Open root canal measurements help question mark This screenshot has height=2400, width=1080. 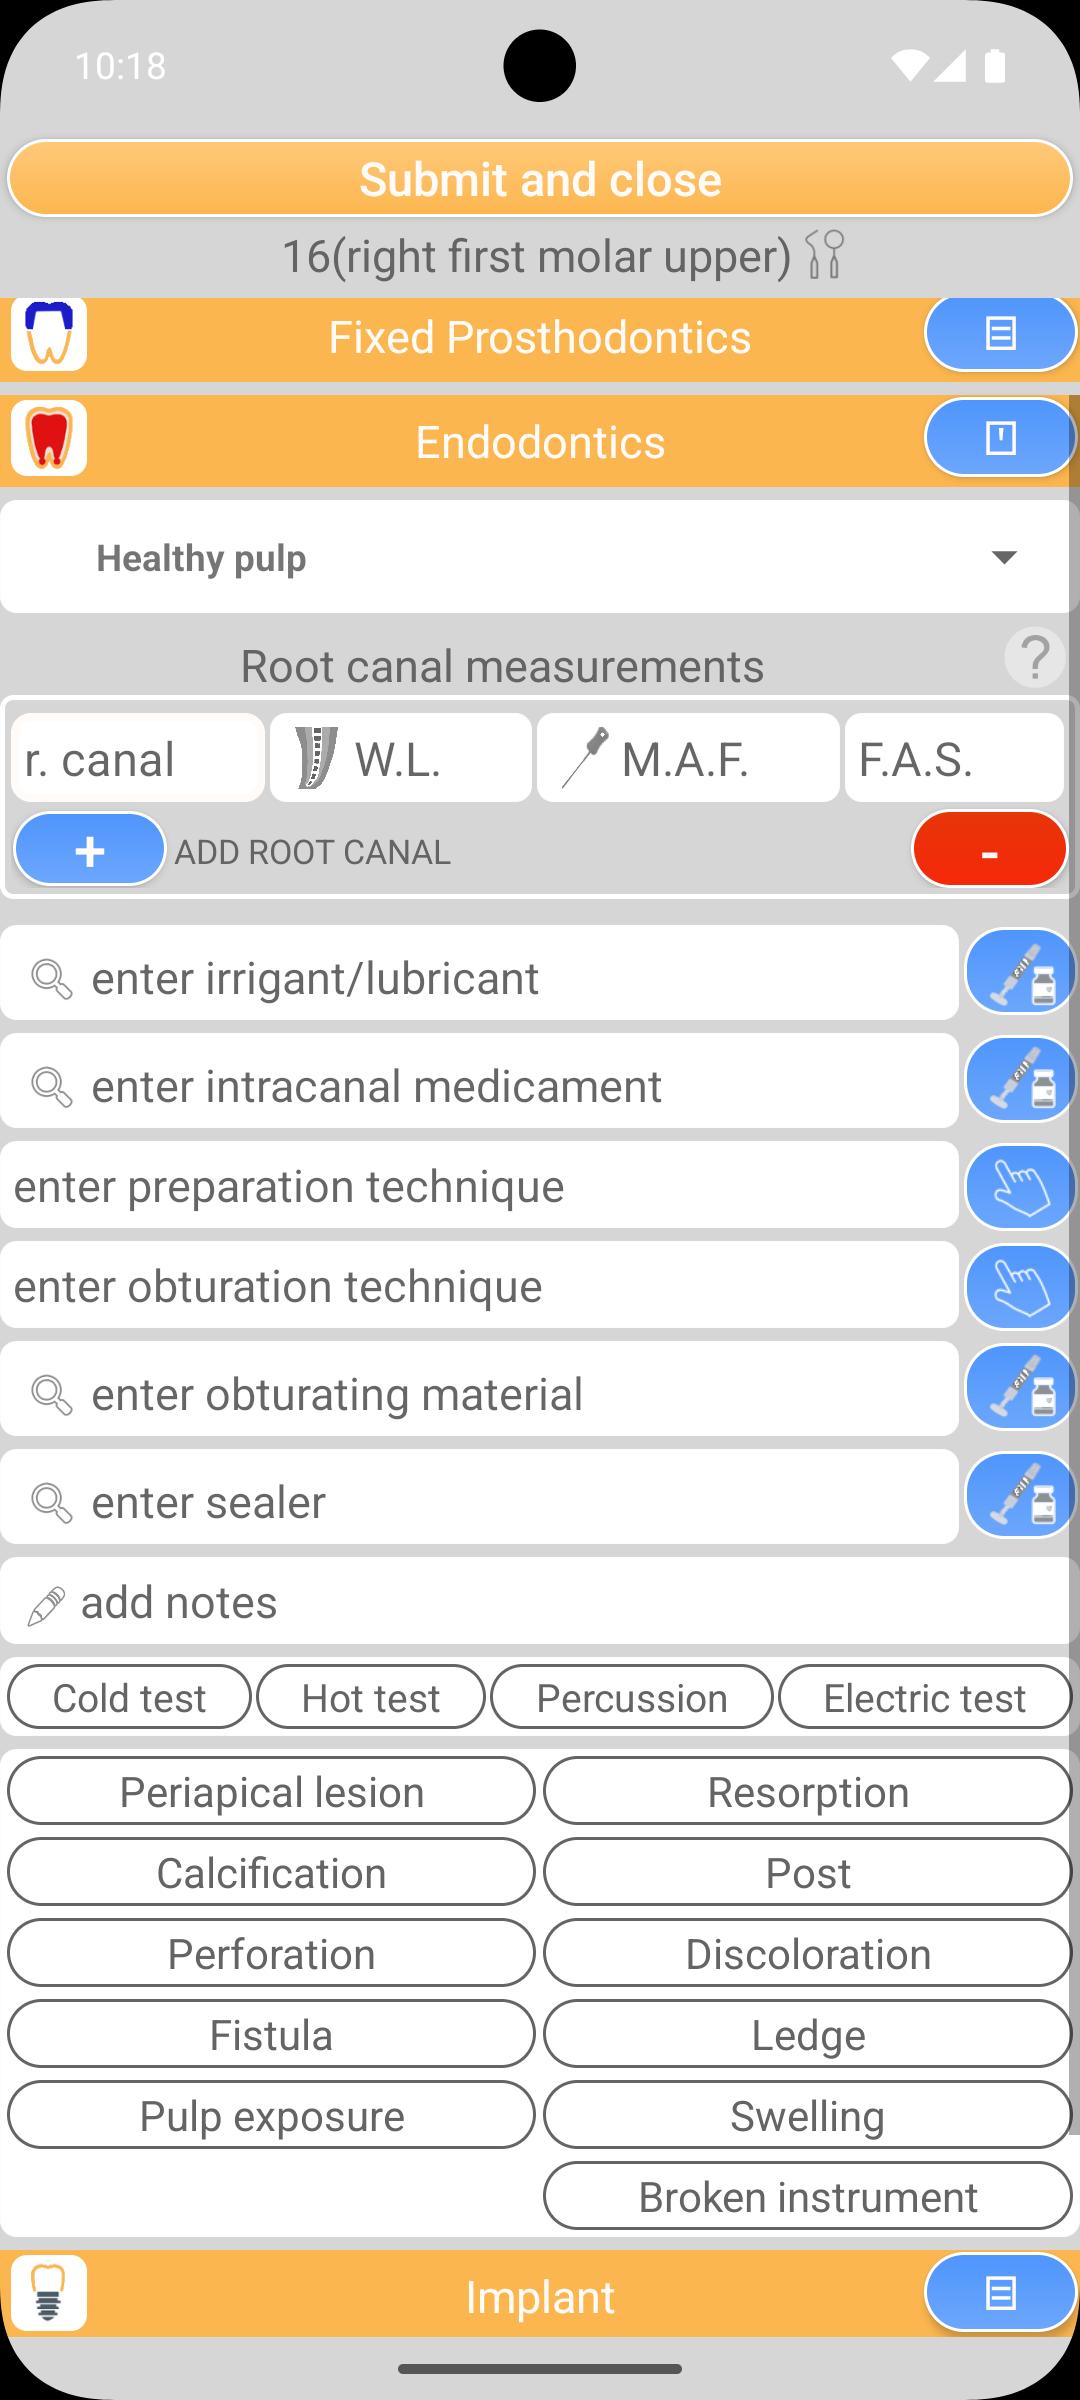click(x=1035, y=658)
